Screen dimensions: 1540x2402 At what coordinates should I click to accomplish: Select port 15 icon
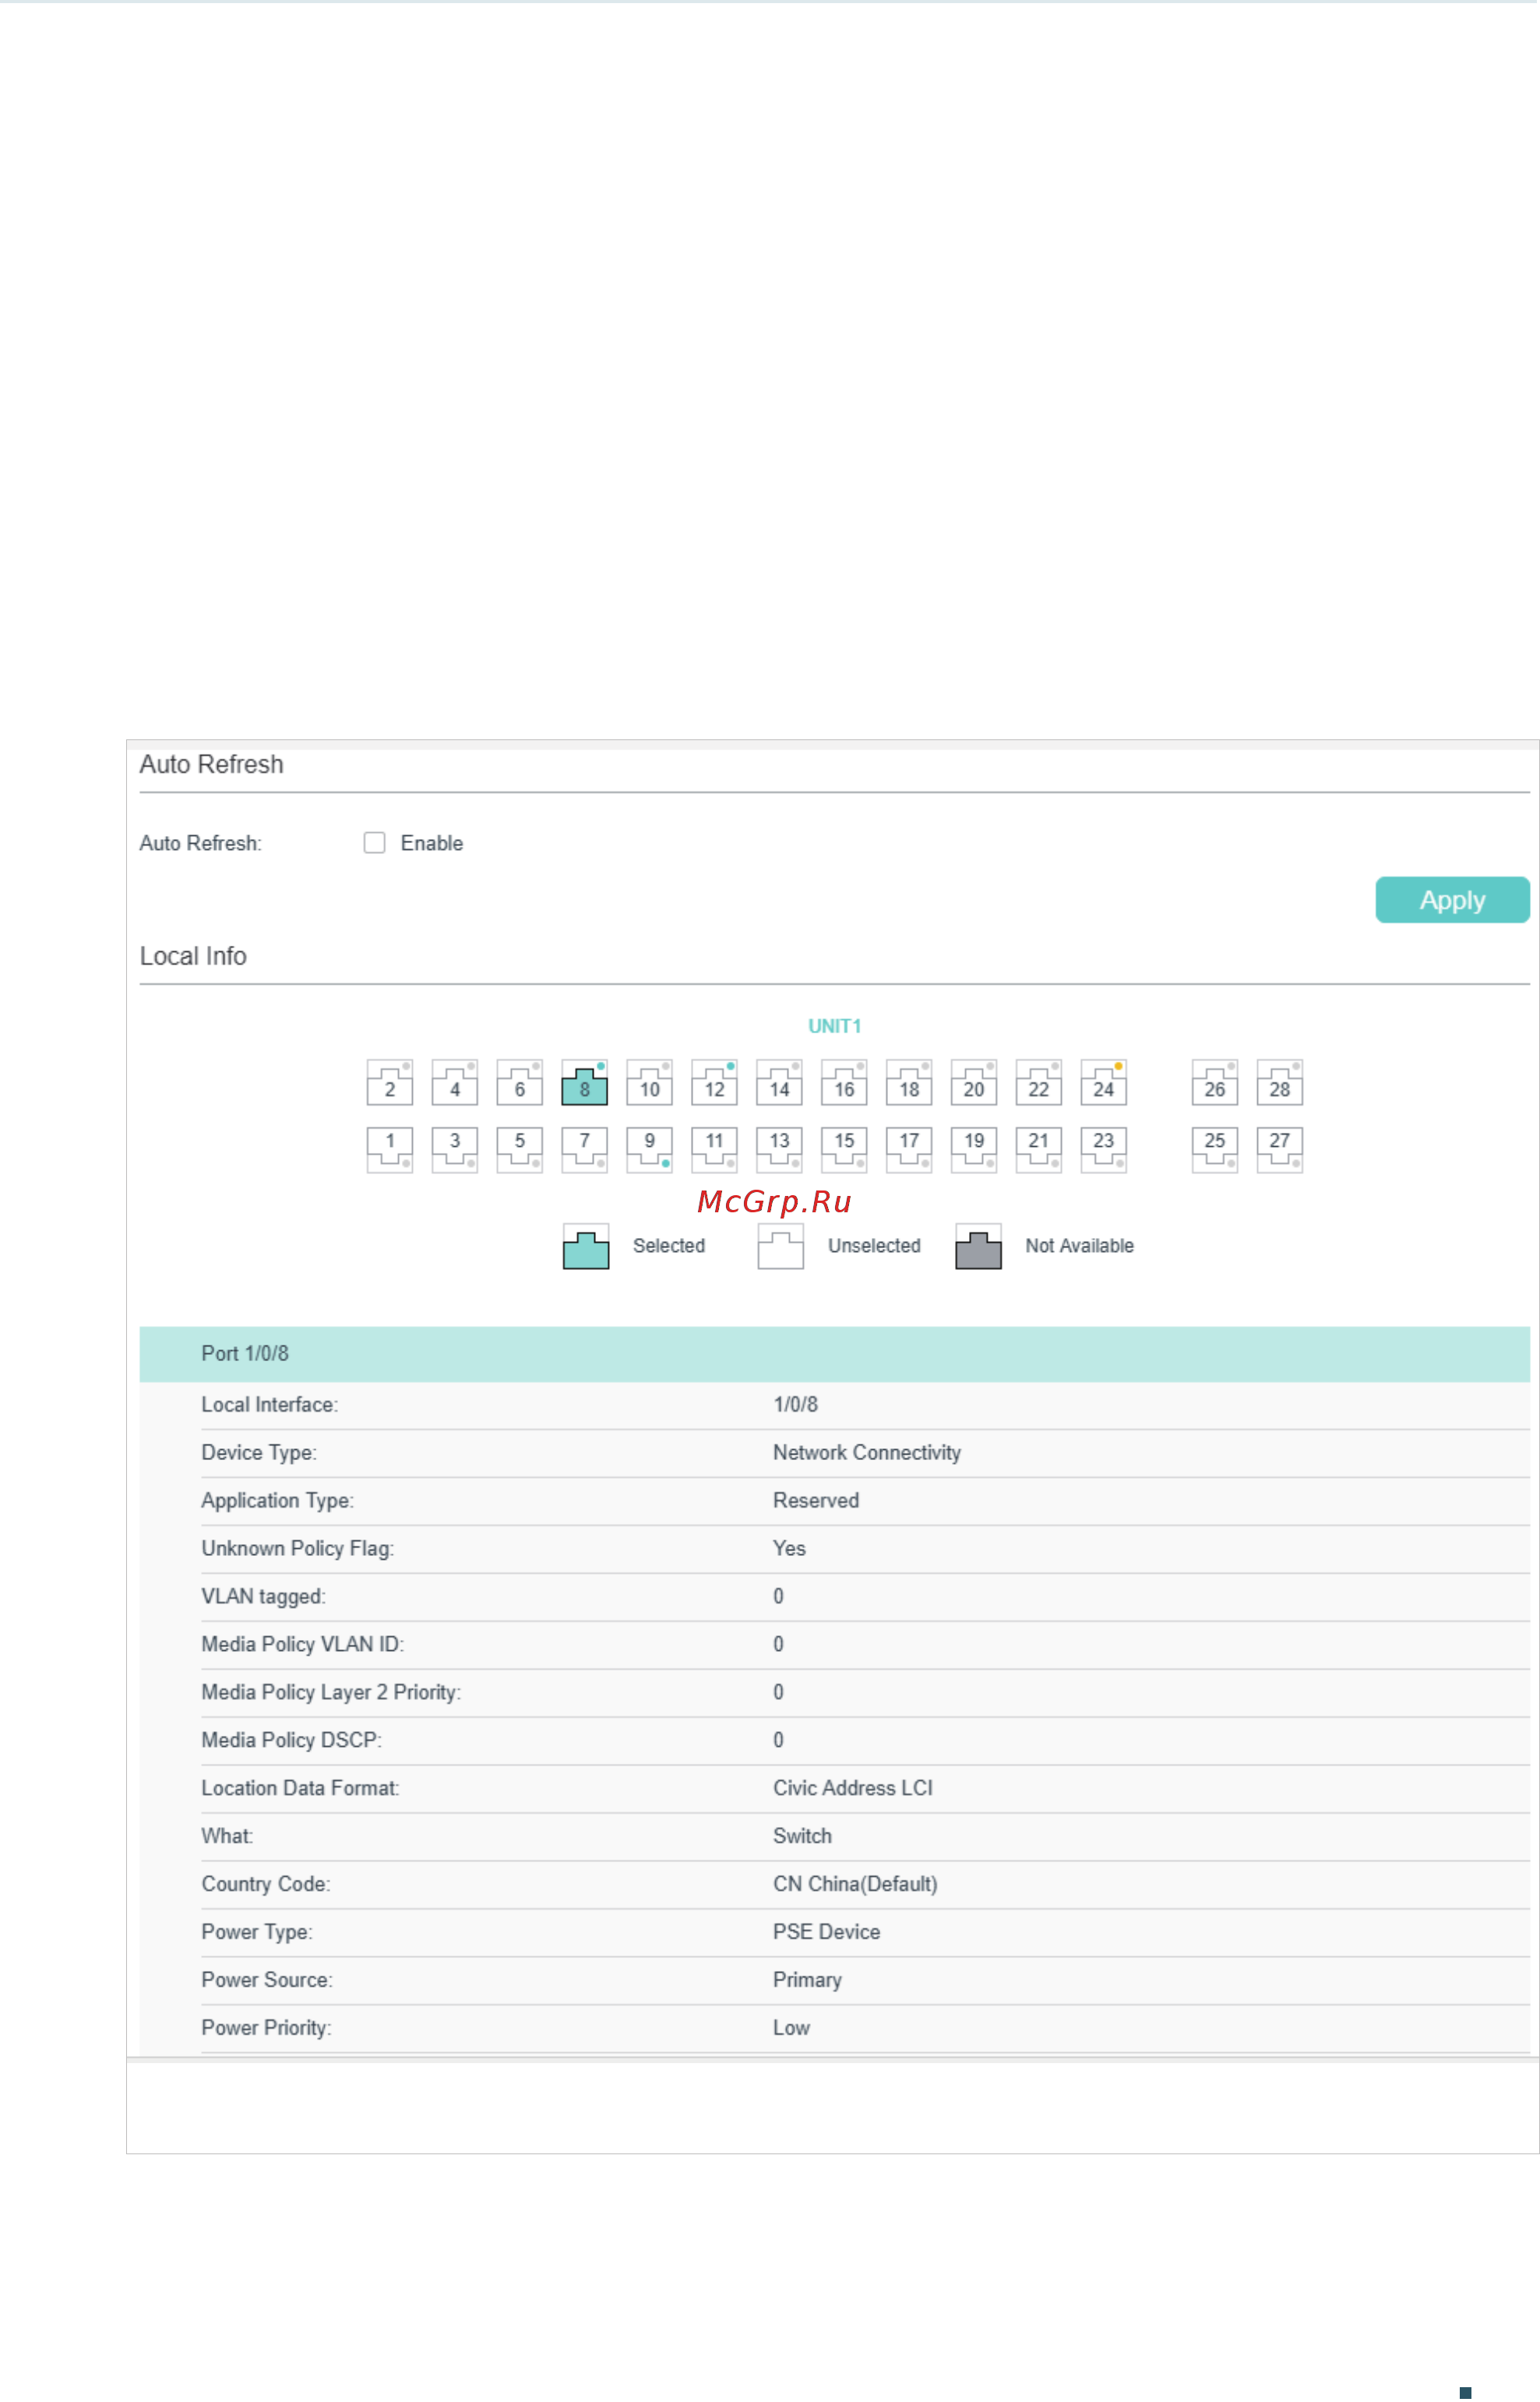pyautogui.click(x=845, y=1150)
